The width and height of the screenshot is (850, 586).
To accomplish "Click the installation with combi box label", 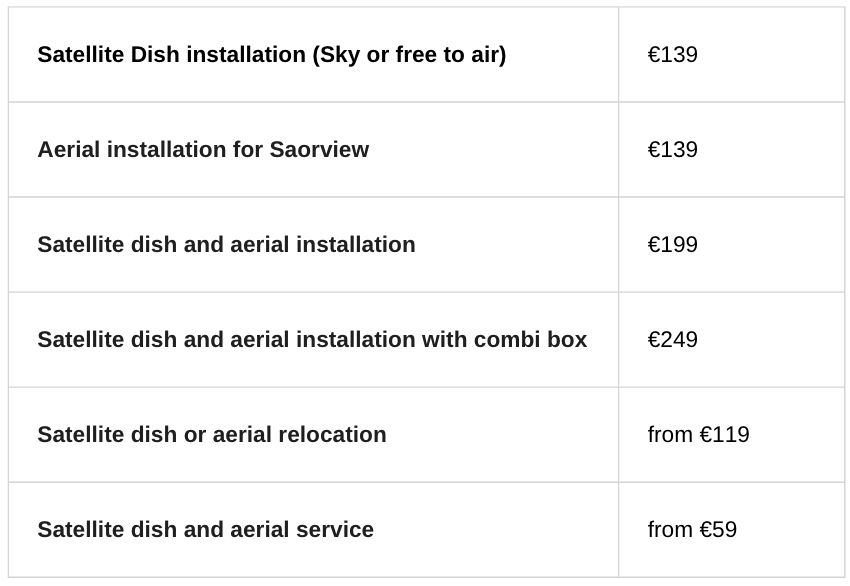I will pyautogui.click(x=312, y=340).
